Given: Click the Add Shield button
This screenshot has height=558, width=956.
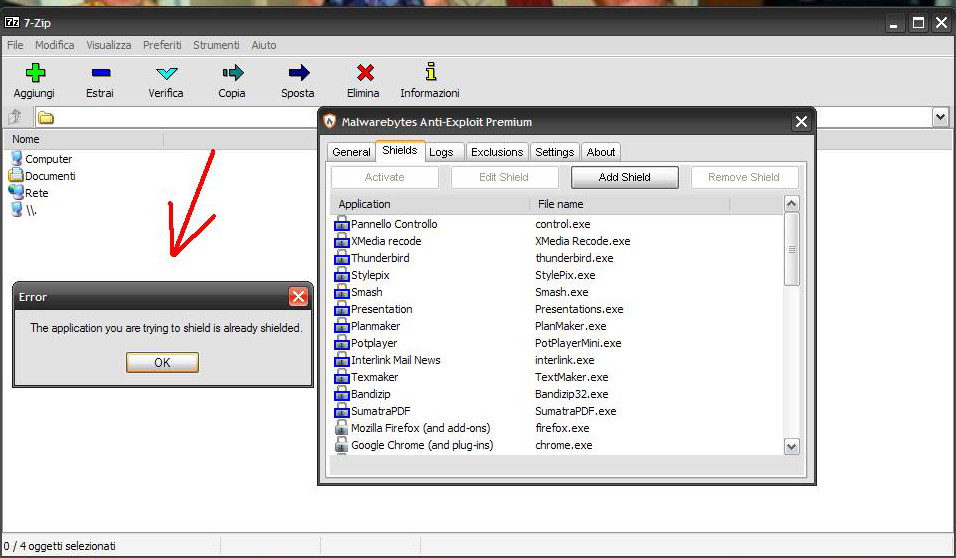Looking at the screenshot, I should 624,177.
